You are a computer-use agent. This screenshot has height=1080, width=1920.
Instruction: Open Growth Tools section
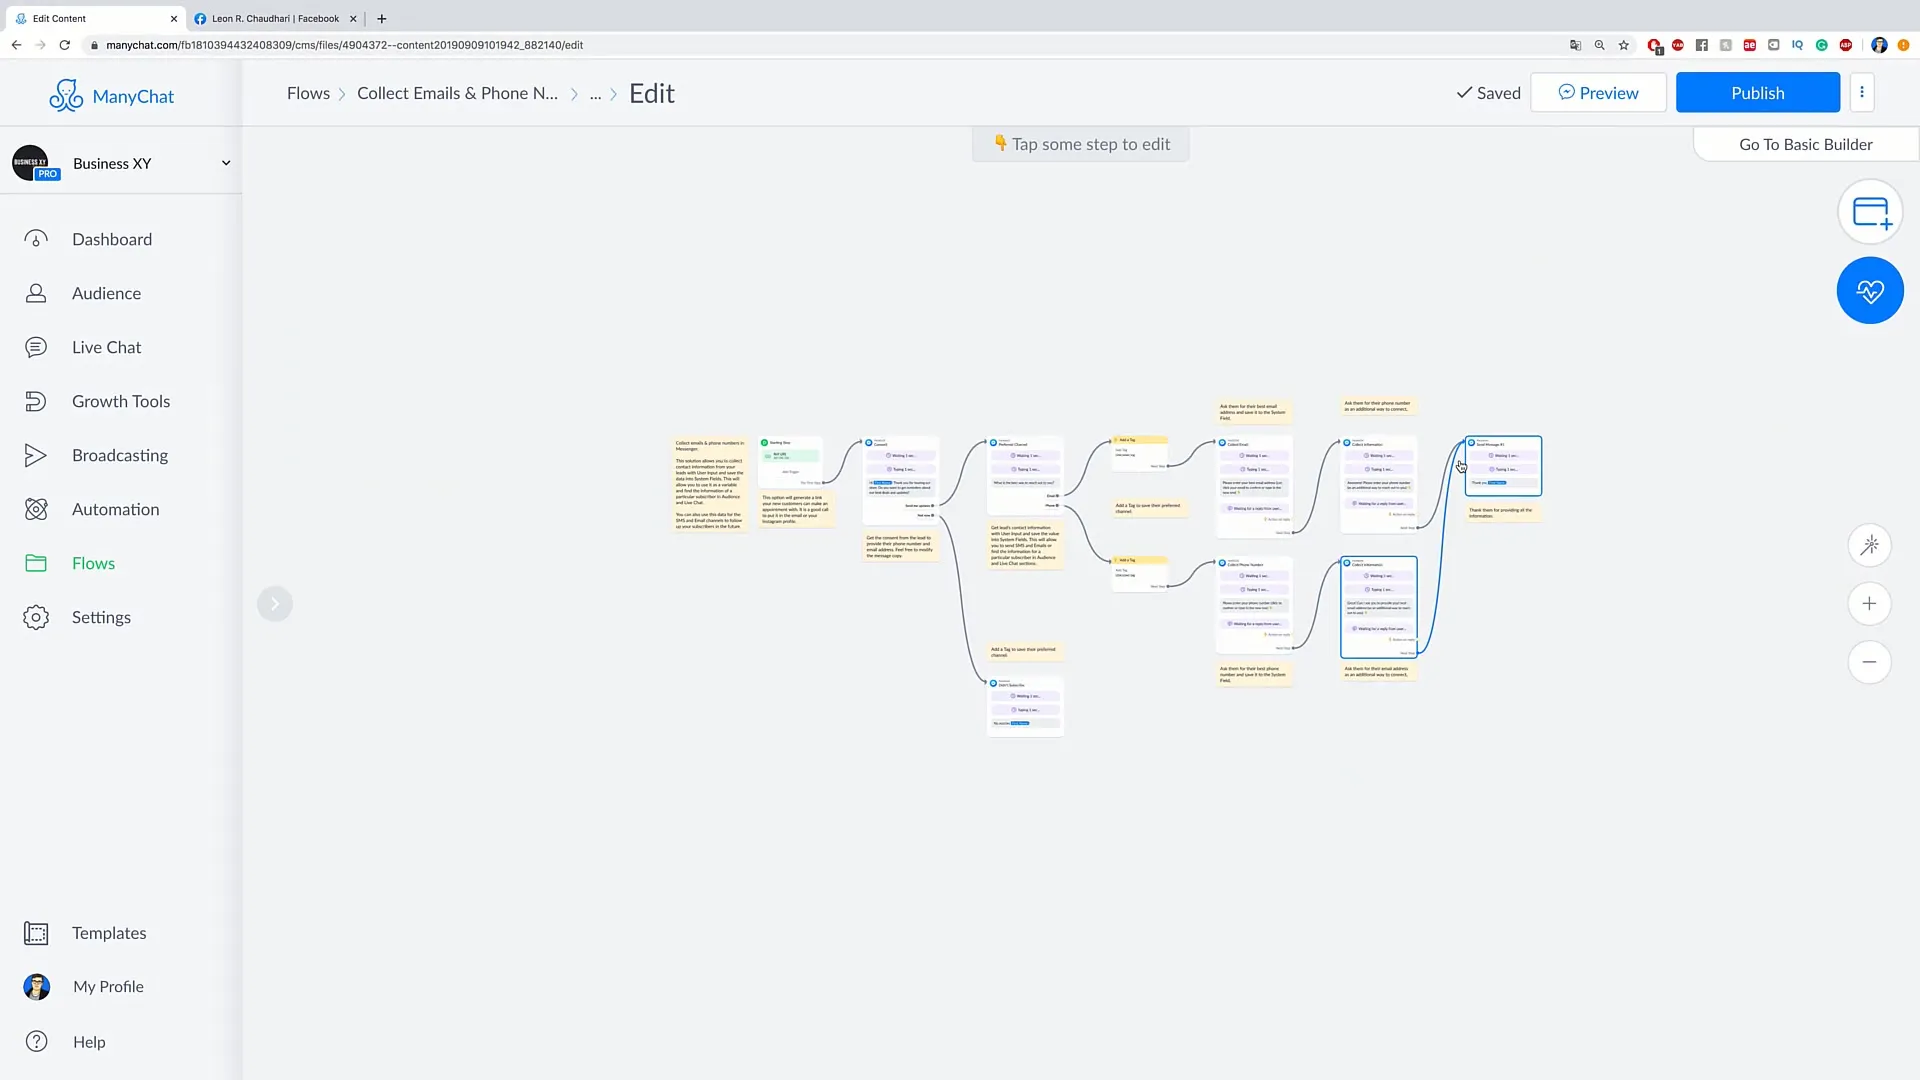pyautogui.click(x=121, y=401)
